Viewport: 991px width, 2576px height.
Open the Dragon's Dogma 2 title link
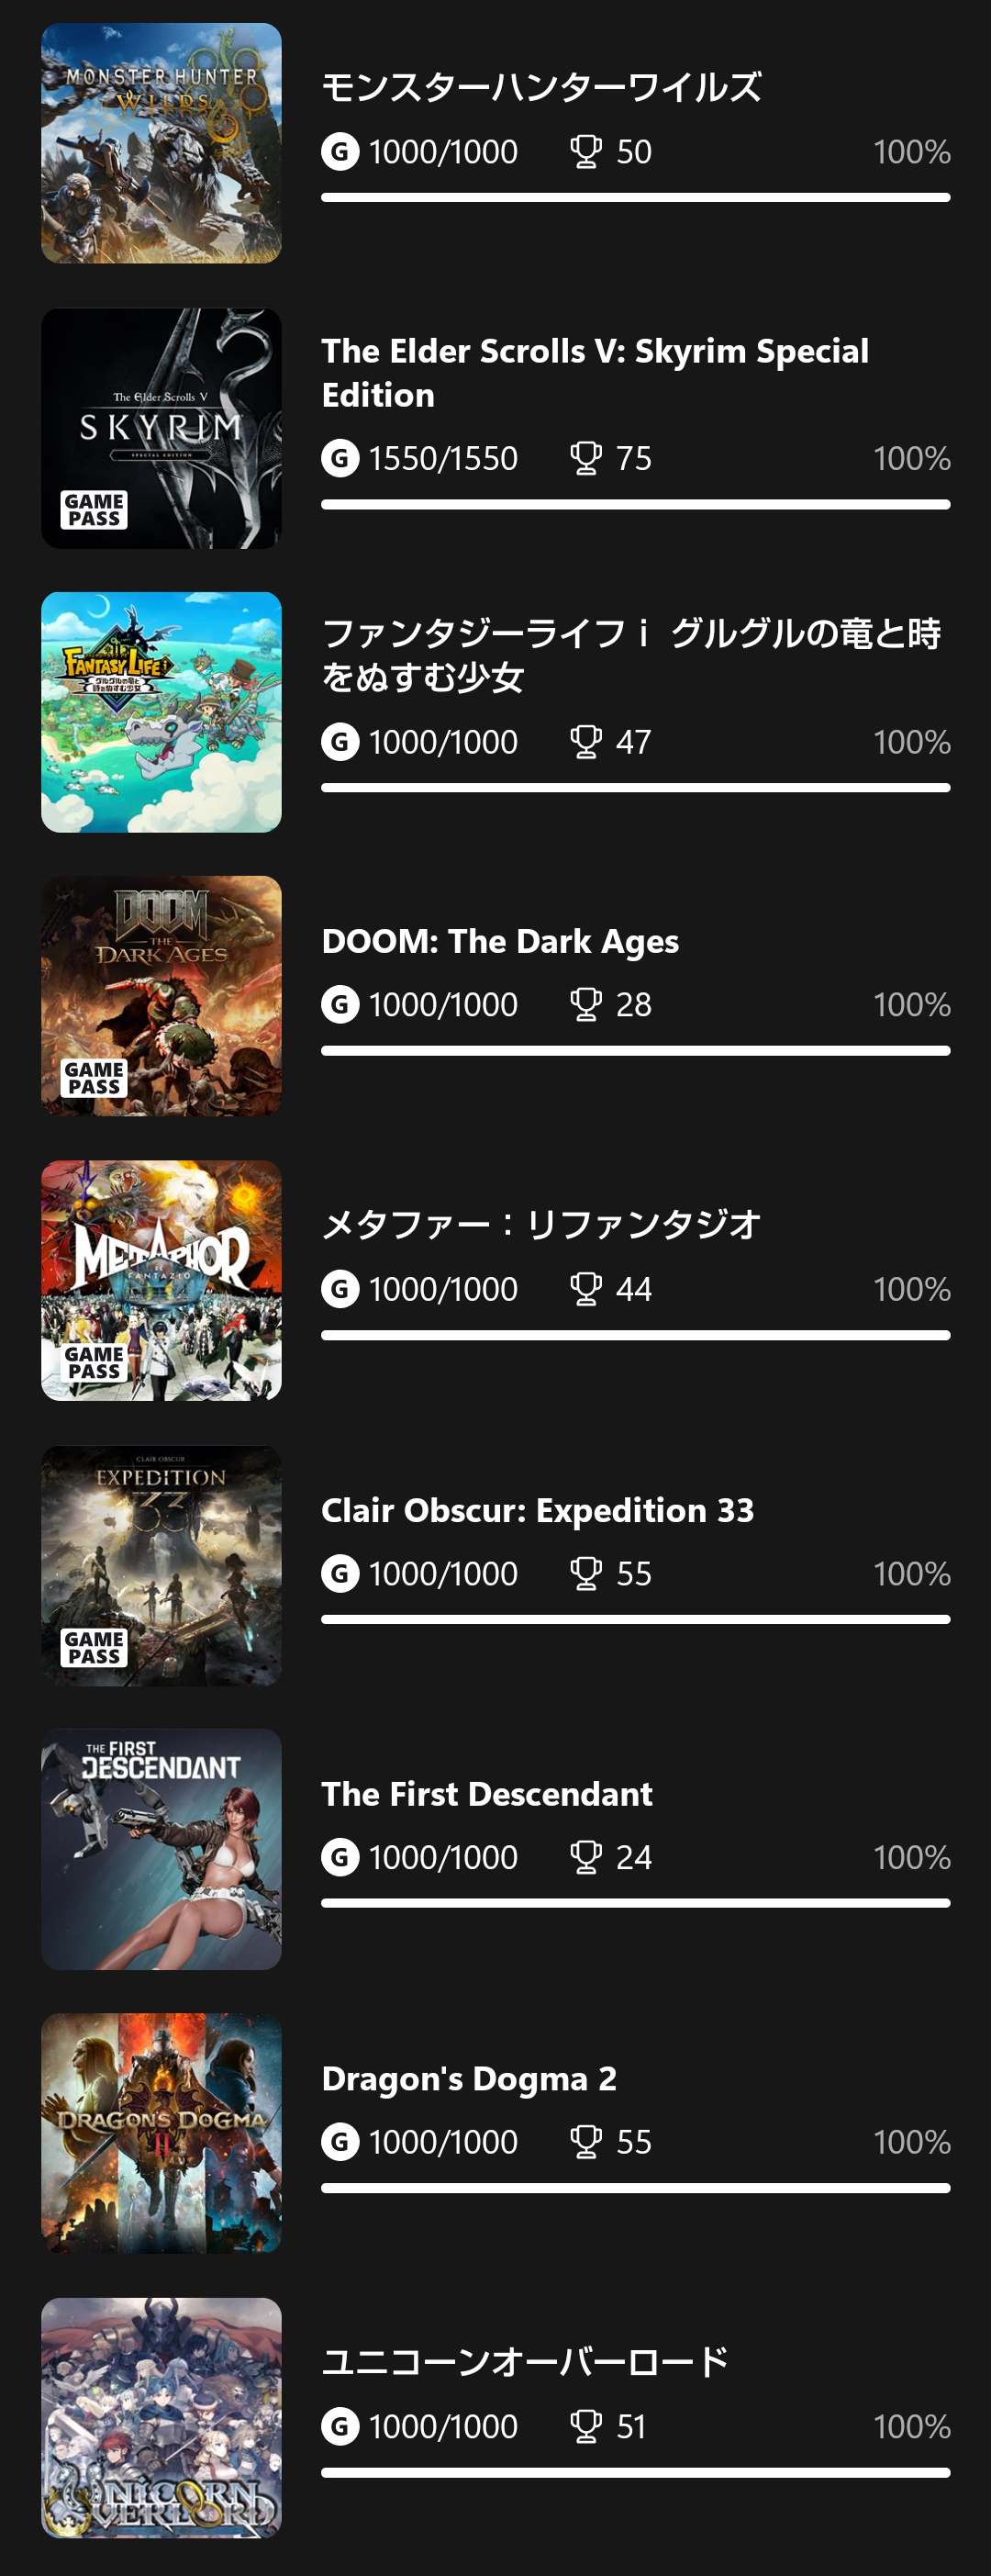point(468,2079)
